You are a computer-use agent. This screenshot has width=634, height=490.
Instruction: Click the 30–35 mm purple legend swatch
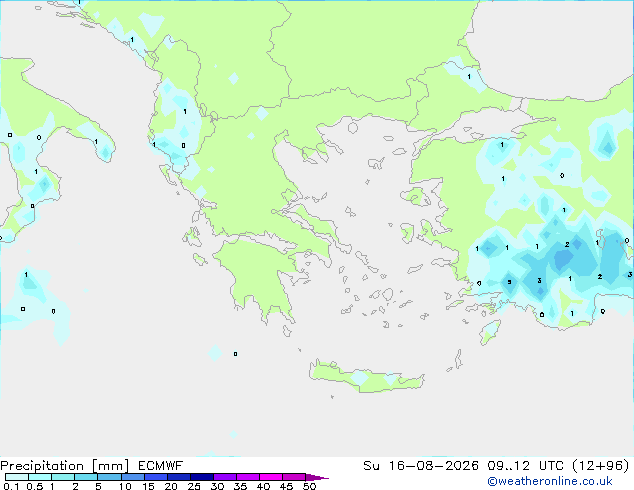(224, 477)
